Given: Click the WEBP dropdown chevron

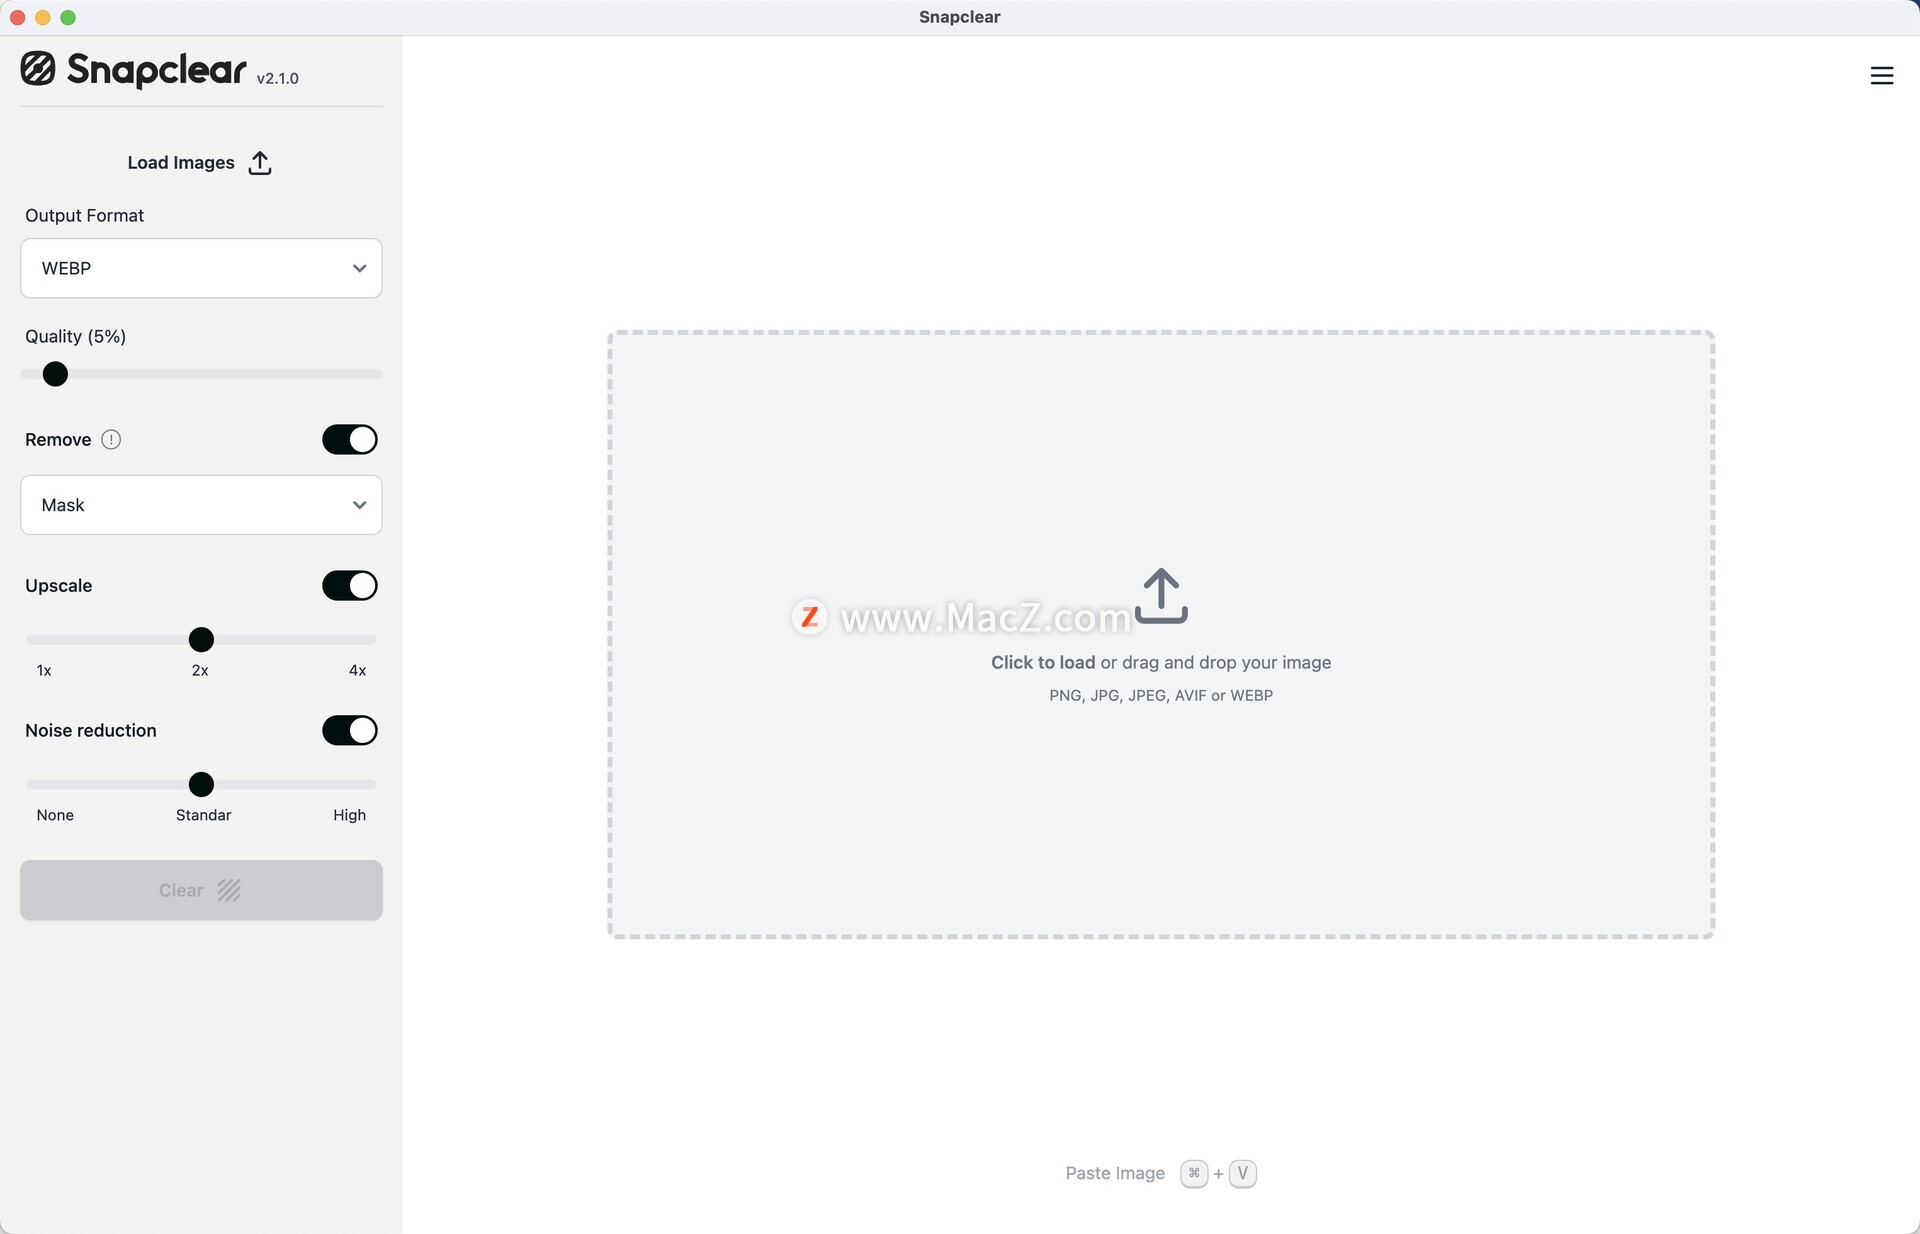Looking at the screenshot, I should (359, 268).
